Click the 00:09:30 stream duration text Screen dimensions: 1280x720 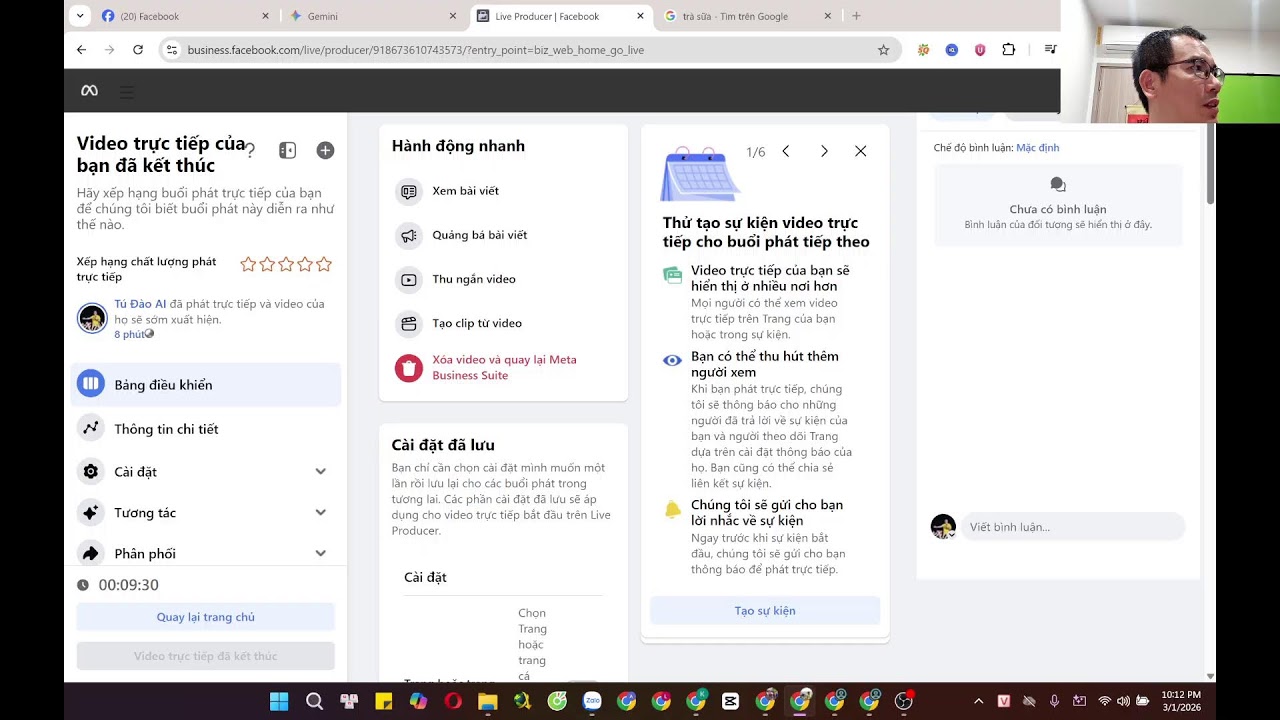click(x=128, y=585)
